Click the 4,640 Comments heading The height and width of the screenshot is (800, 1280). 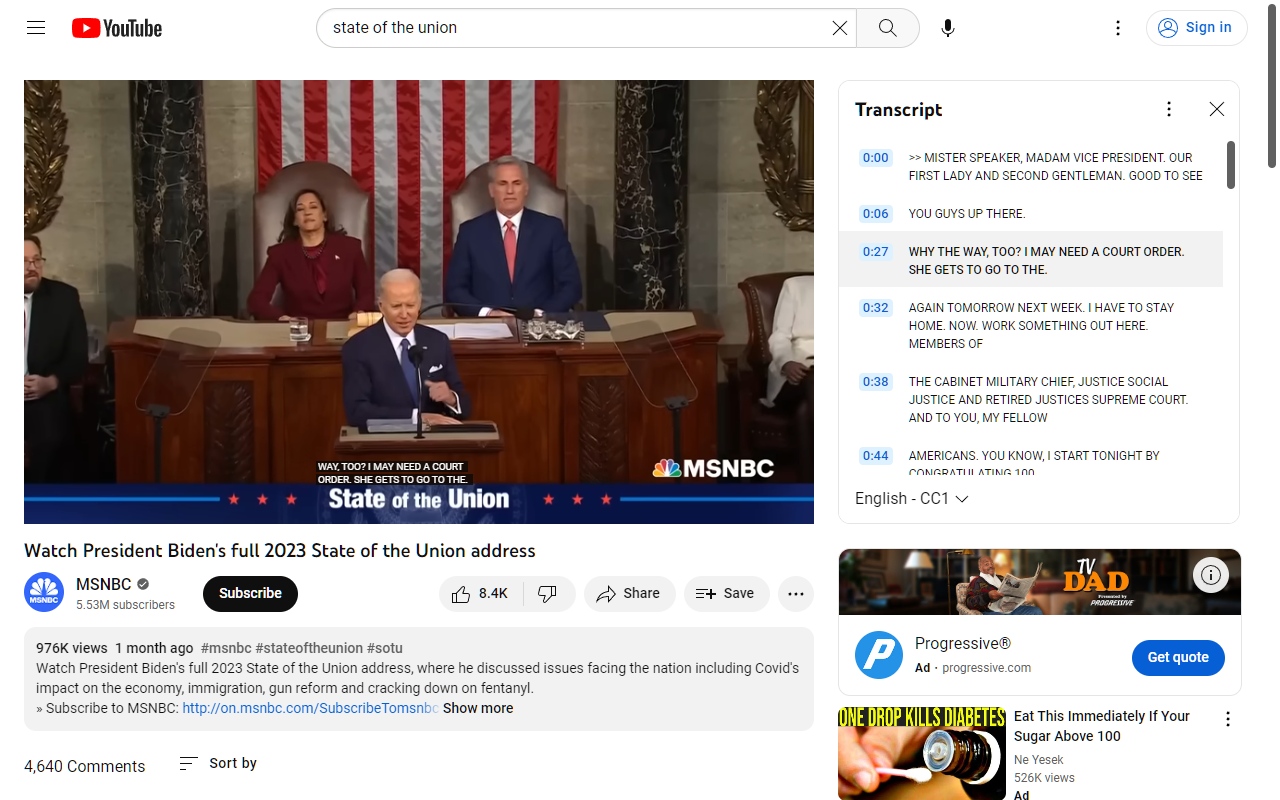(x=85, y=766)
